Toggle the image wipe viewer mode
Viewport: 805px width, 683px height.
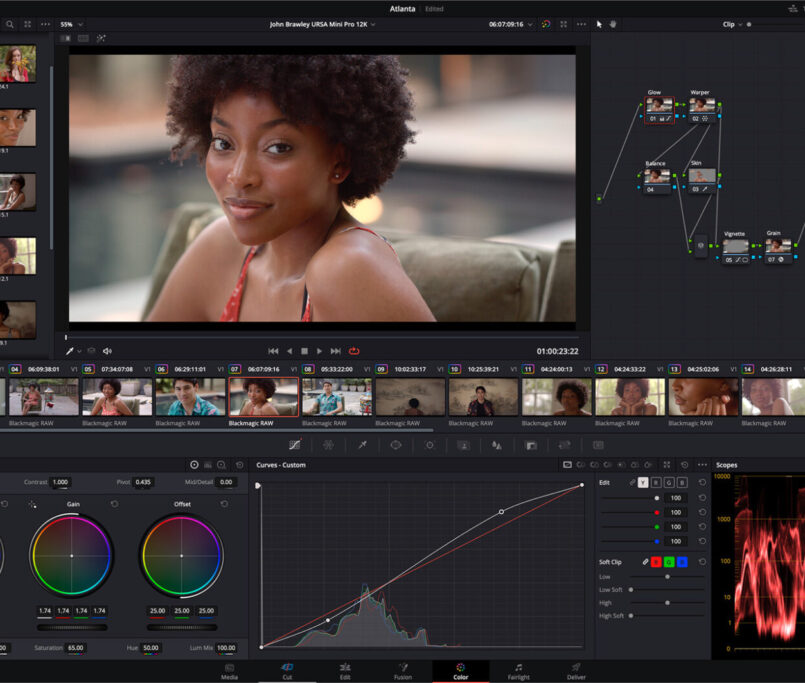(x=65, y=38)
